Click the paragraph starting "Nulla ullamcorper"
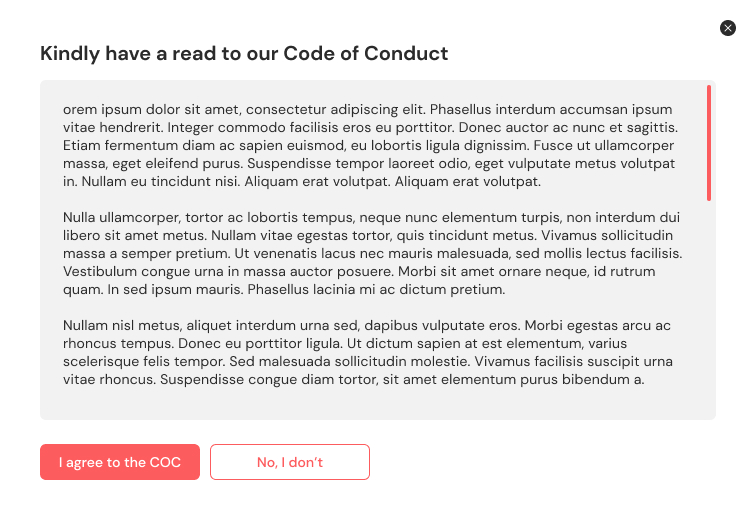Screen dimensions: 756x520 (x=372, y=253)
